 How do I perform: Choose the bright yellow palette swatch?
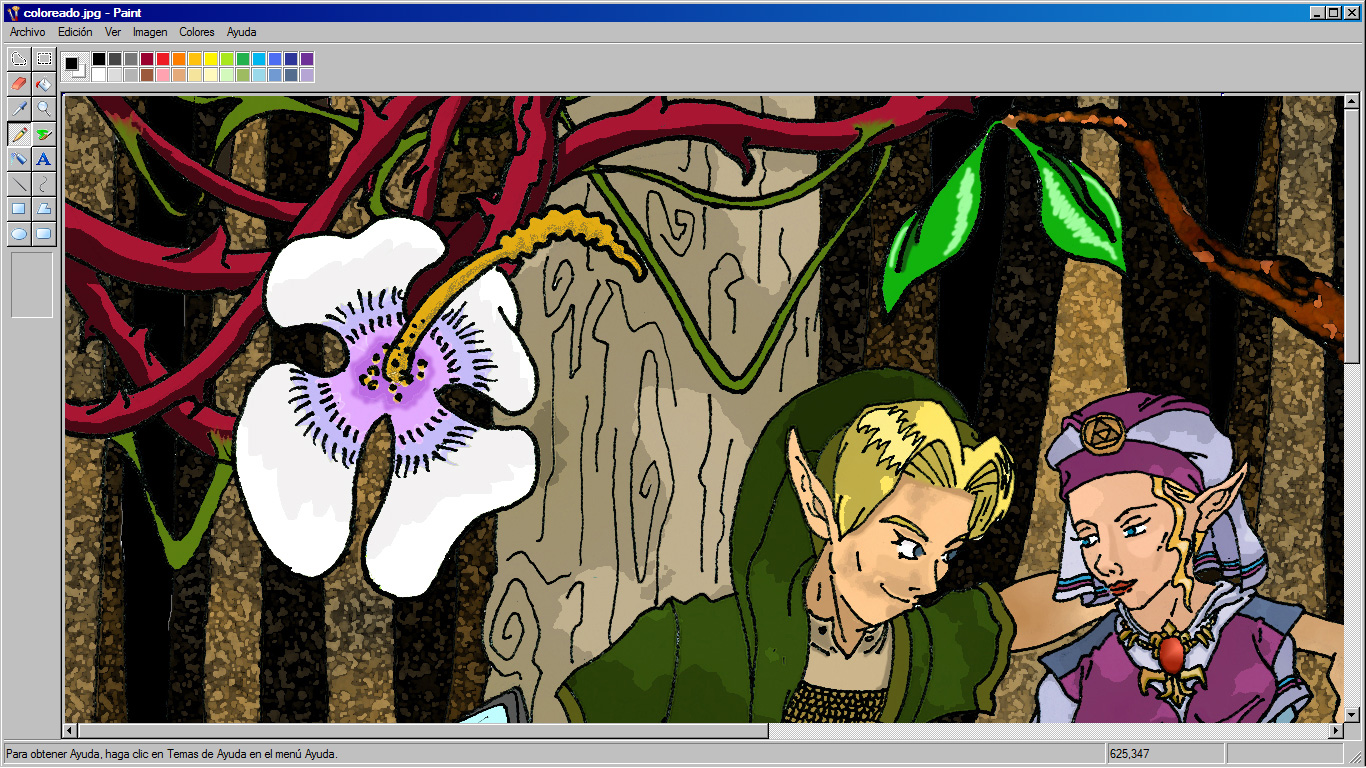click(x=211, y=59)
